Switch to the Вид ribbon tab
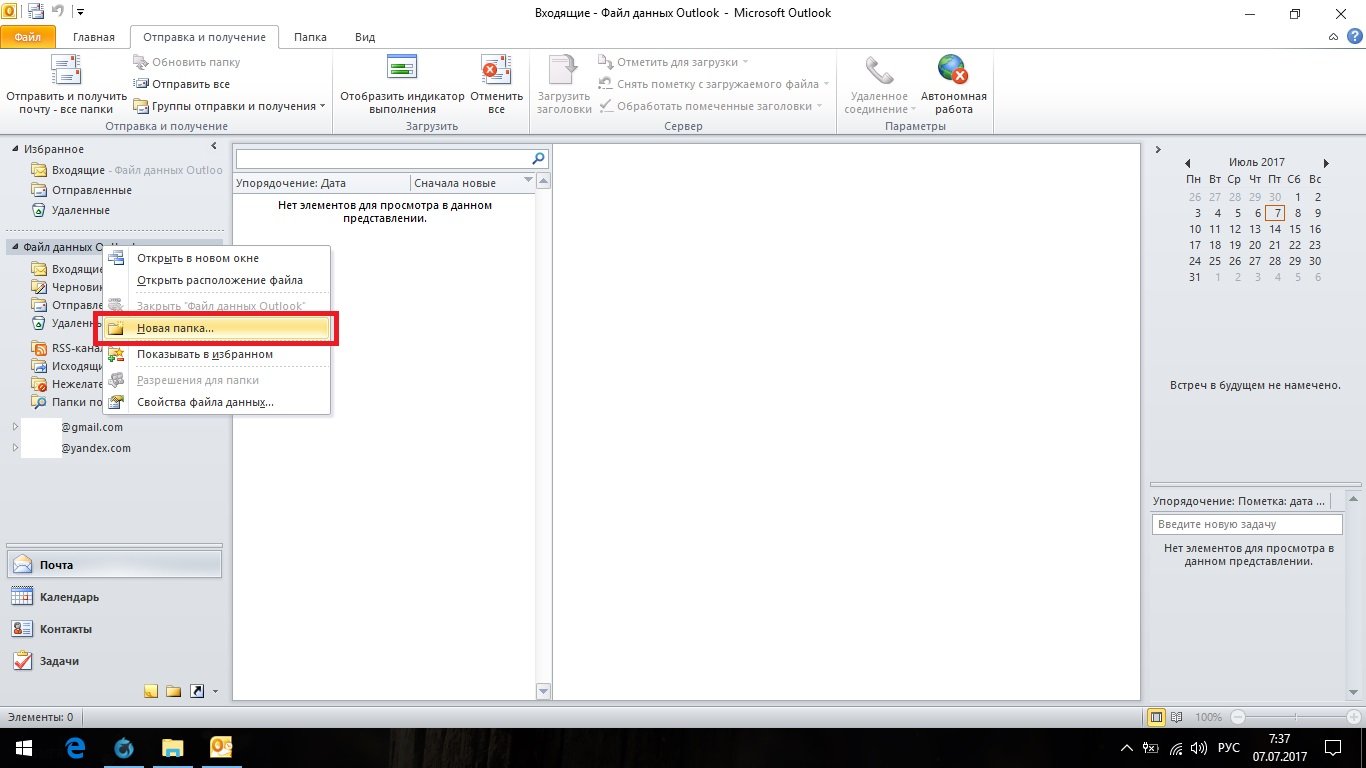Screen dimensions: 1366x768 click(365, 37)
